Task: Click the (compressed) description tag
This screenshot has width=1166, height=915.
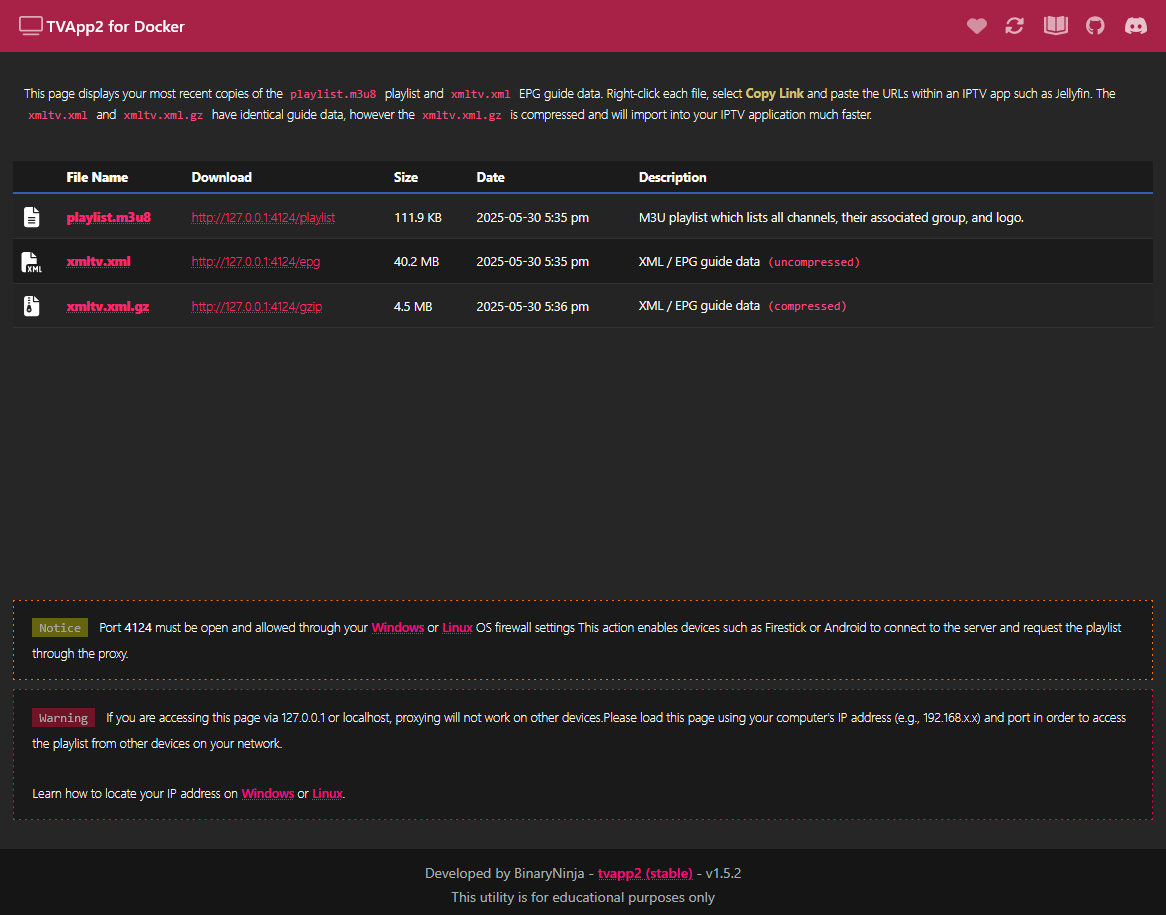Action: coord(808,306)
